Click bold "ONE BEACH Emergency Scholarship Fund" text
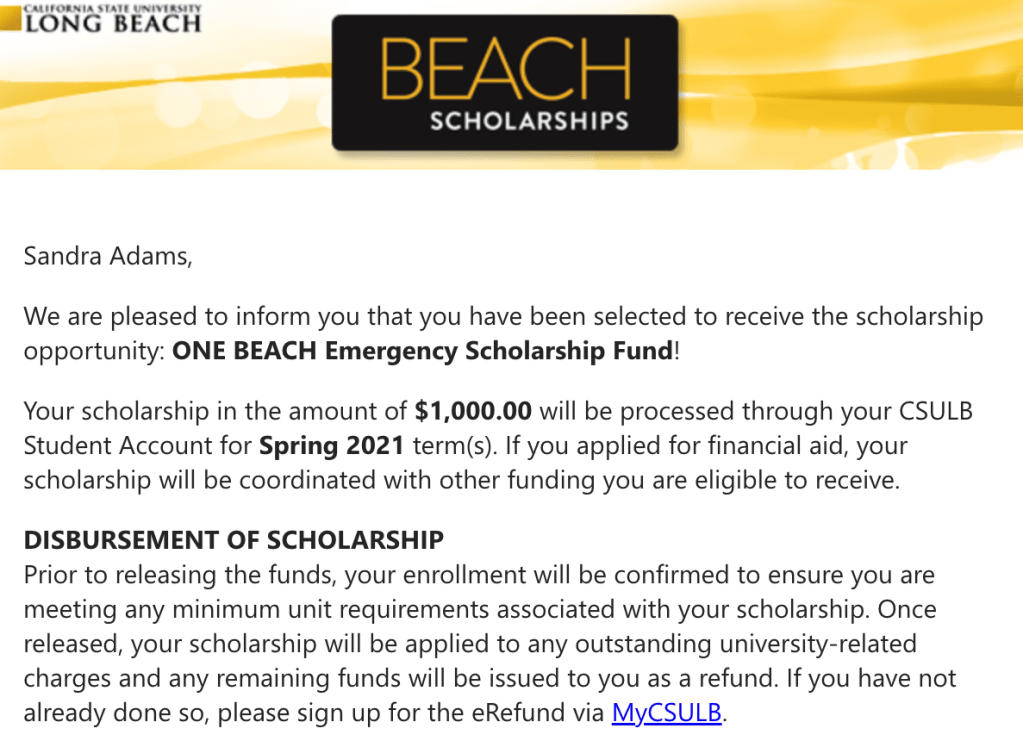The height and width of the screenshot is (747, 1023). 422,351
